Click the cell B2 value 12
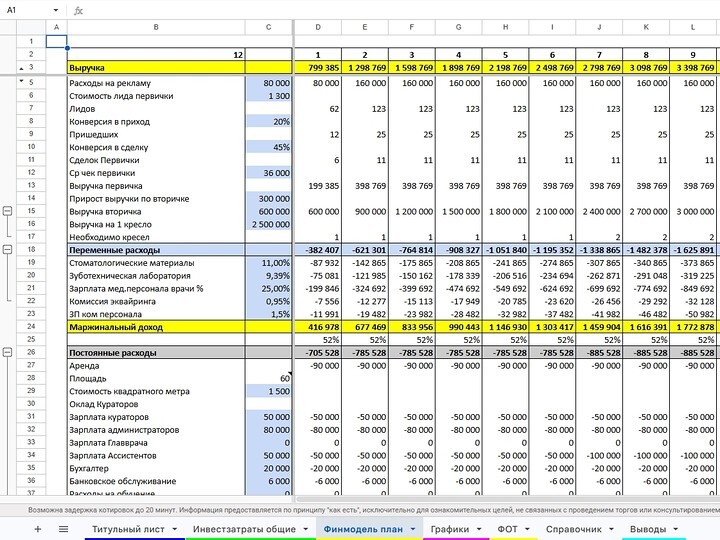This screenshot has height=540, width=720. (x=156, y=55)
